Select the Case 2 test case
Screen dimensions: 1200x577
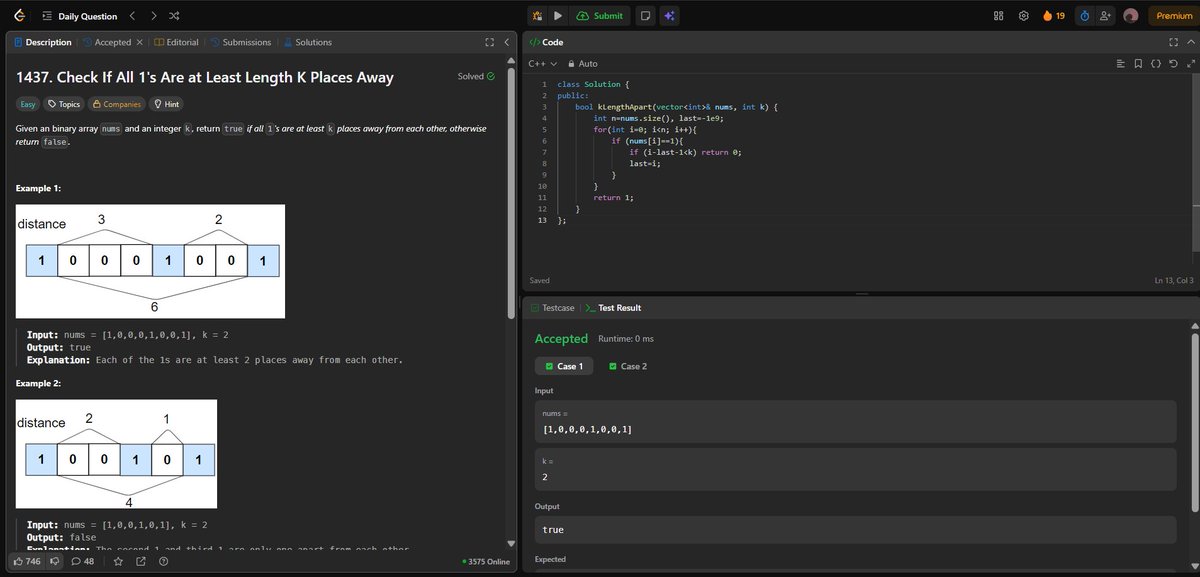(x=628, y=366)
